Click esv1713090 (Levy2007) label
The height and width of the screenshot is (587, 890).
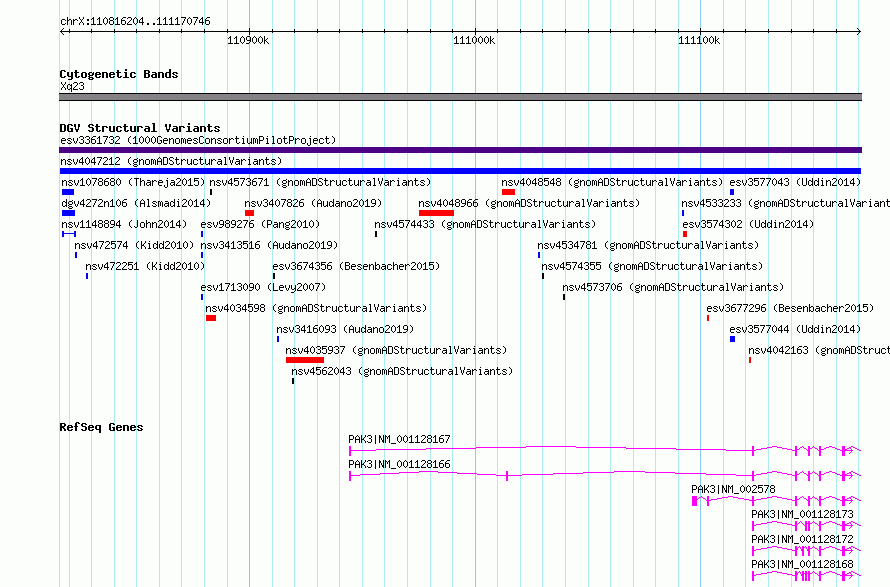tap(263, 287)
